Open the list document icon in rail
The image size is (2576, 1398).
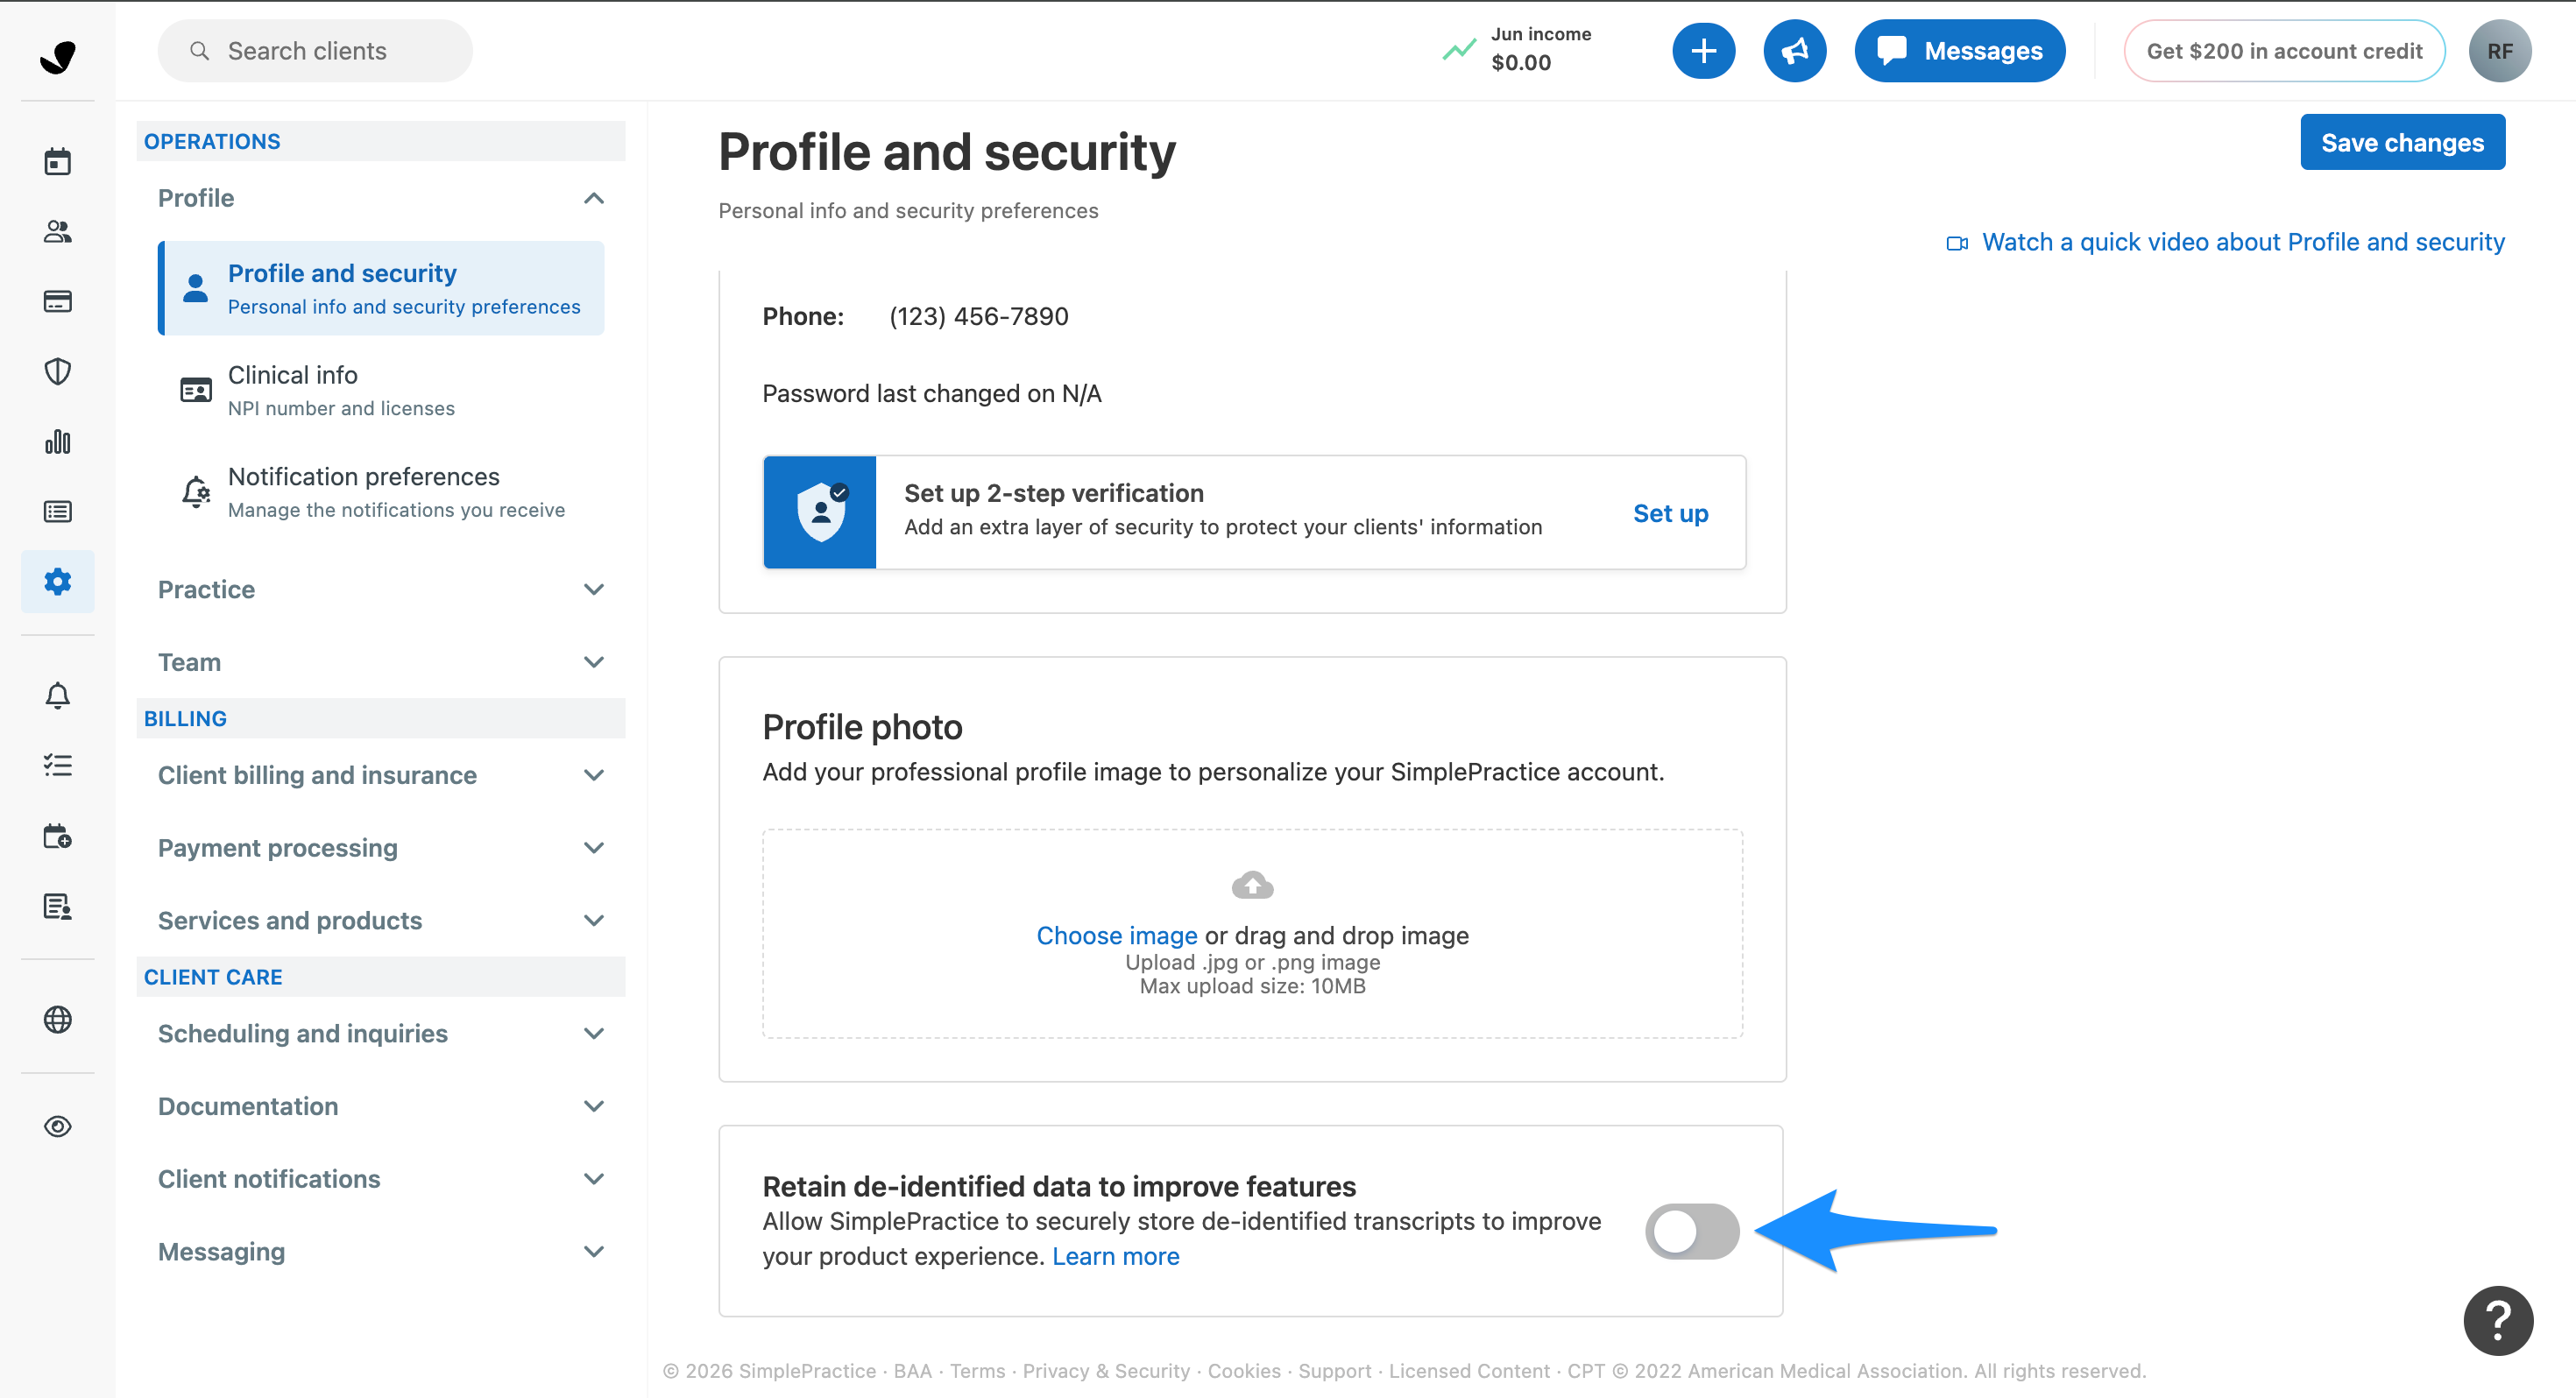57,511
